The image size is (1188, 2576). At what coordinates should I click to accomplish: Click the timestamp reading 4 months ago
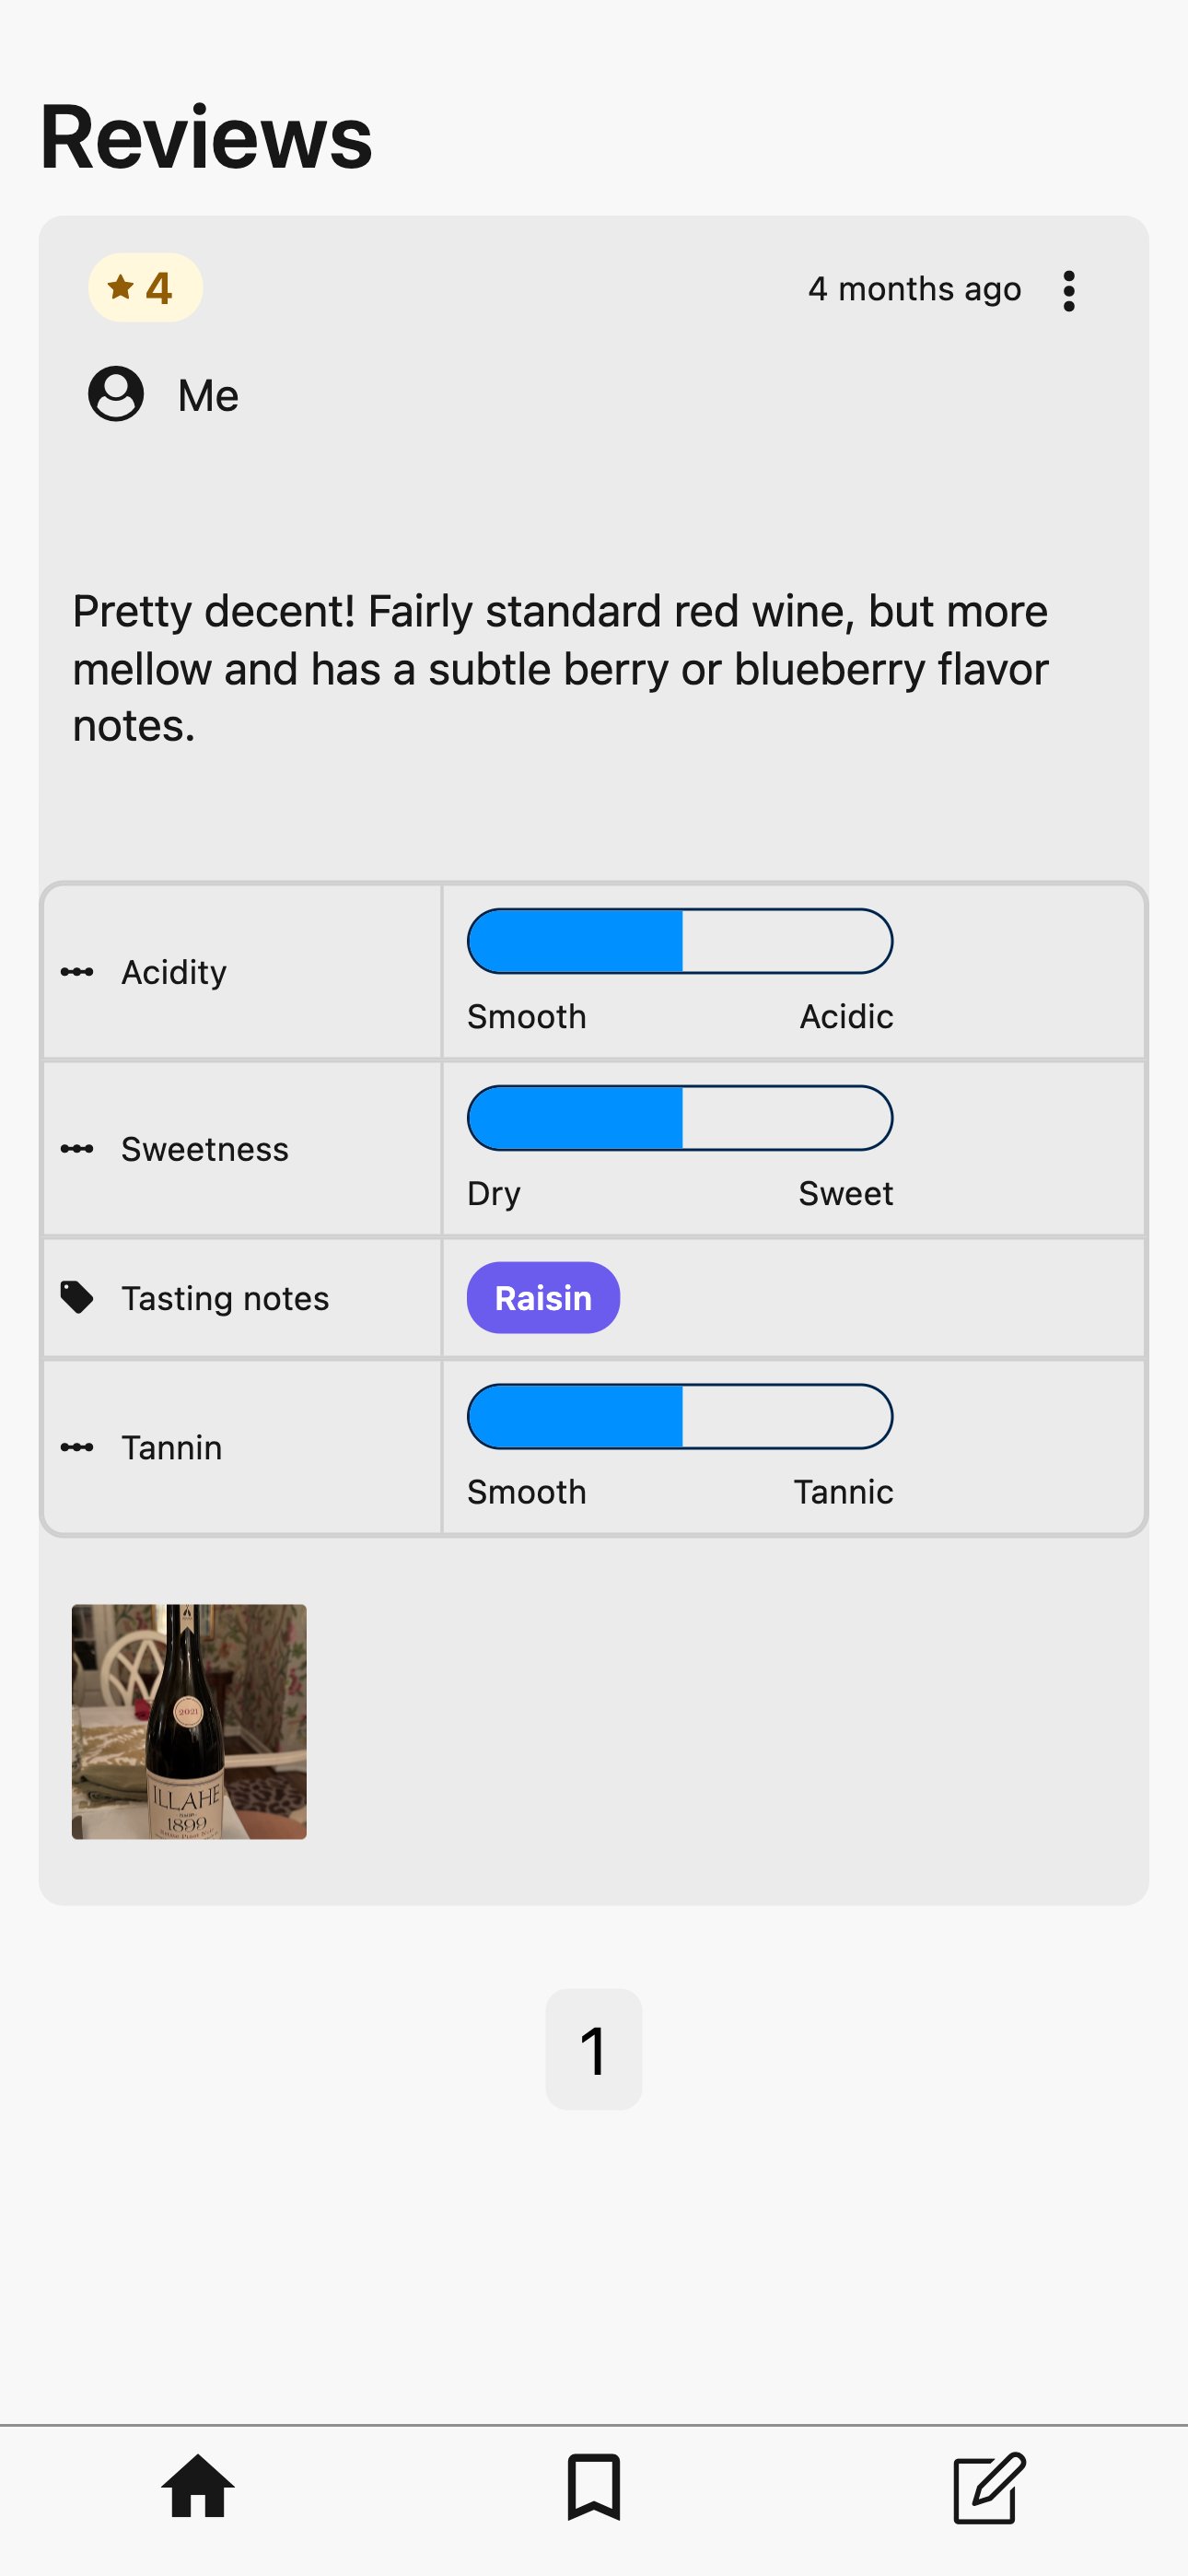(x=915, y=289)
